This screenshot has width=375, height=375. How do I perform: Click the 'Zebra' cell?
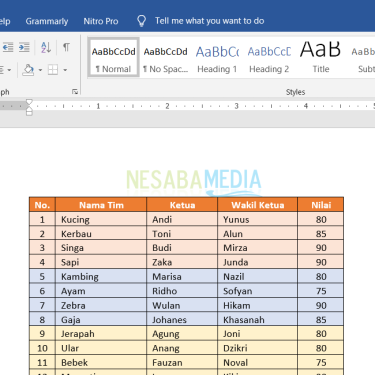[x=101, y=305]
